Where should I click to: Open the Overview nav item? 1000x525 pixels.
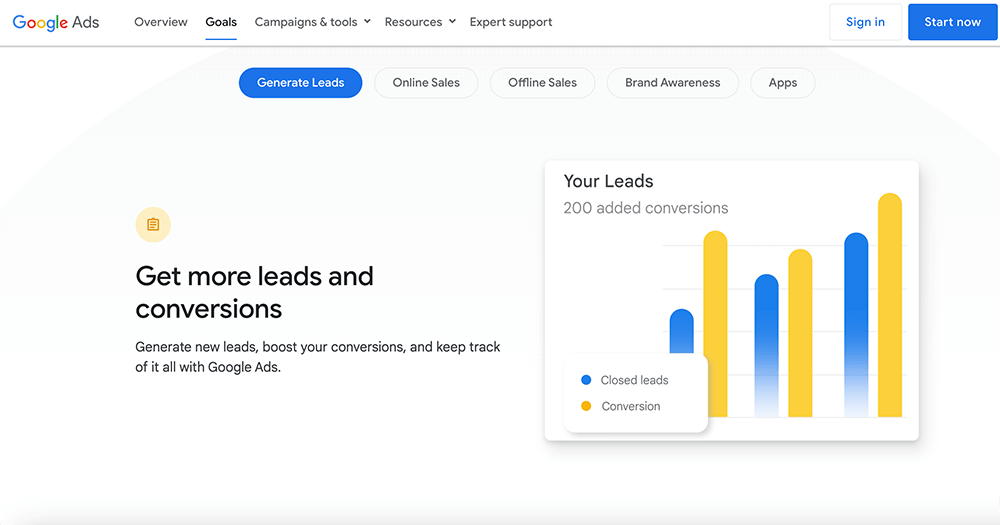161,22
